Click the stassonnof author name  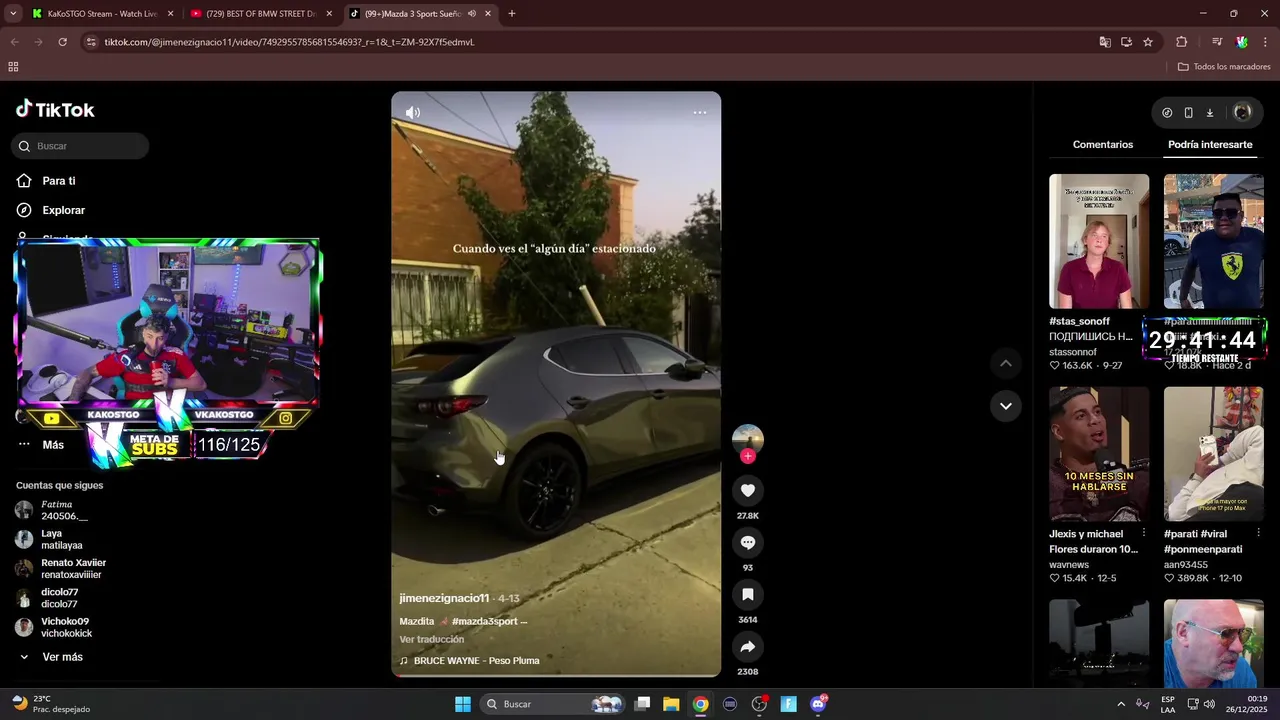click(x=1073, y=352)
